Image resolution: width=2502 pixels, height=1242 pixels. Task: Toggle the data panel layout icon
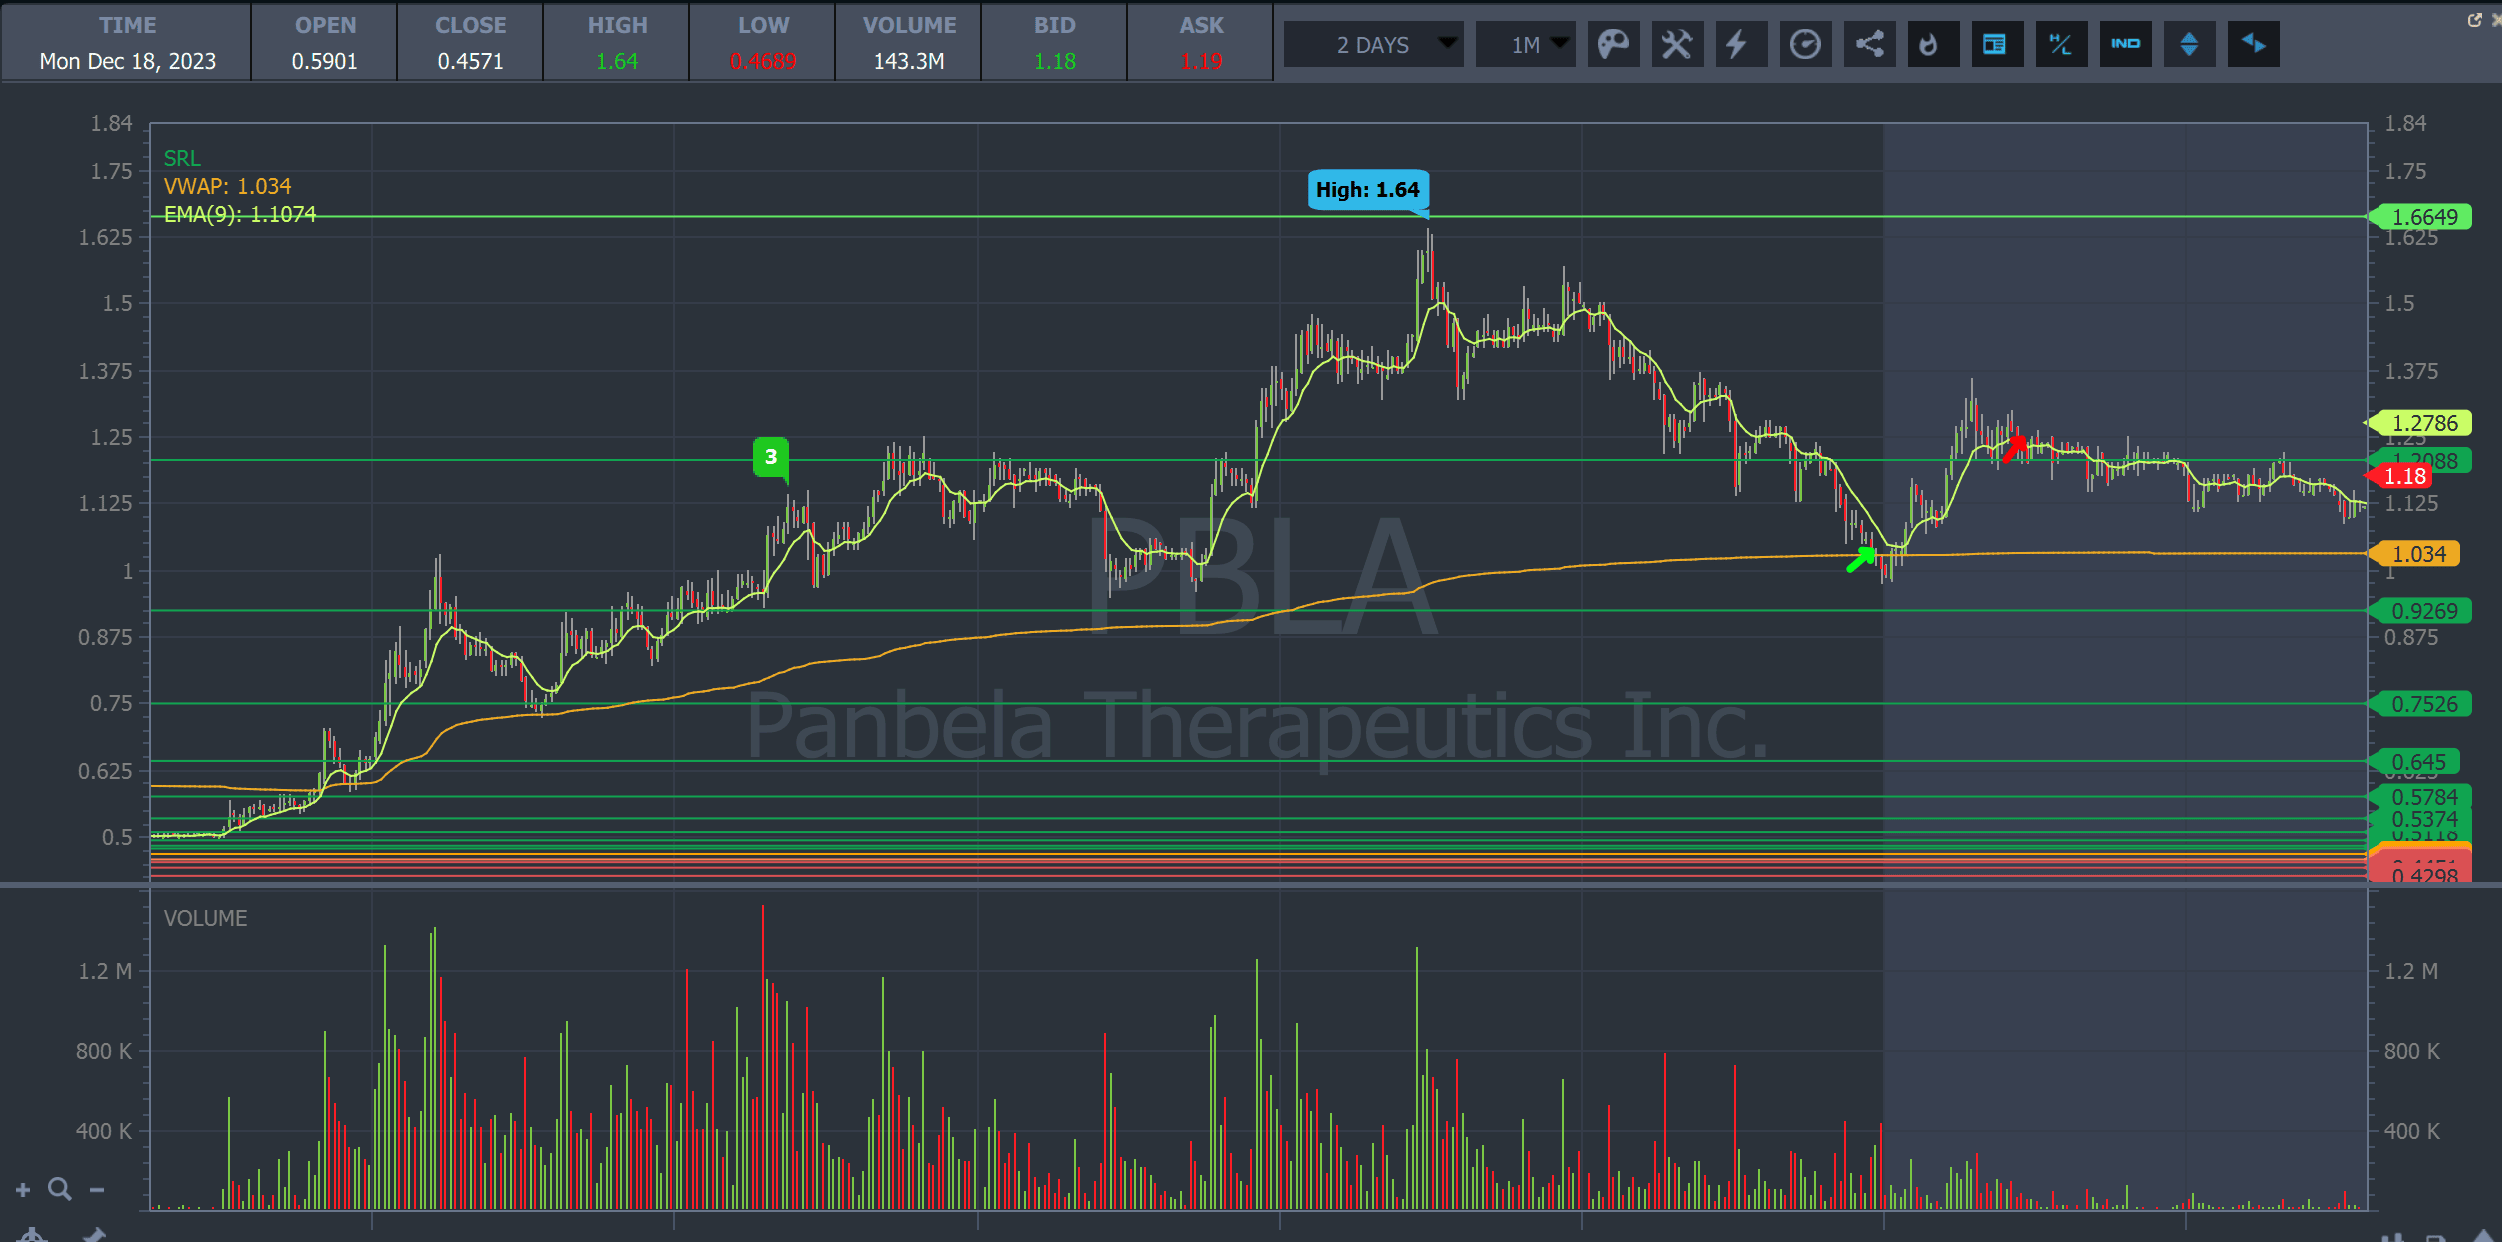[x=1996, y=44]
